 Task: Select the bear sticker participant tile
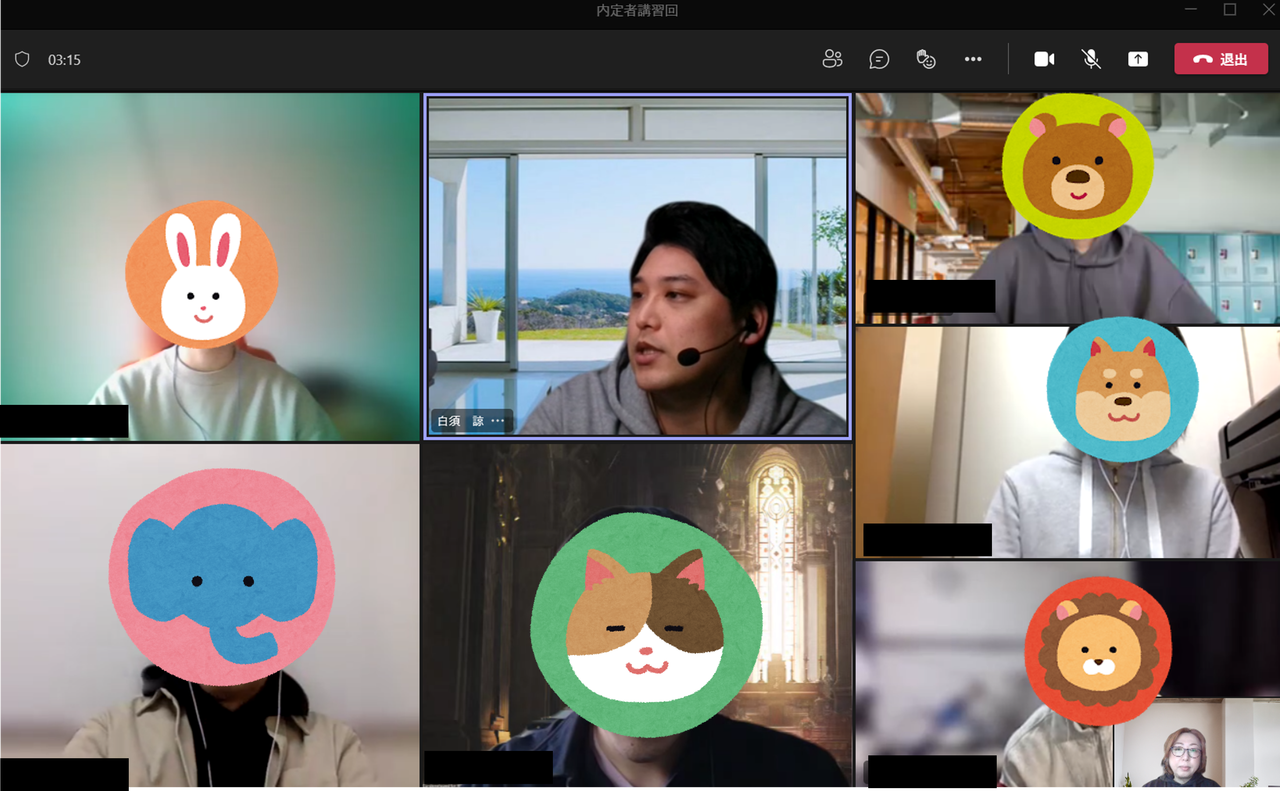tap(1067, 208)
